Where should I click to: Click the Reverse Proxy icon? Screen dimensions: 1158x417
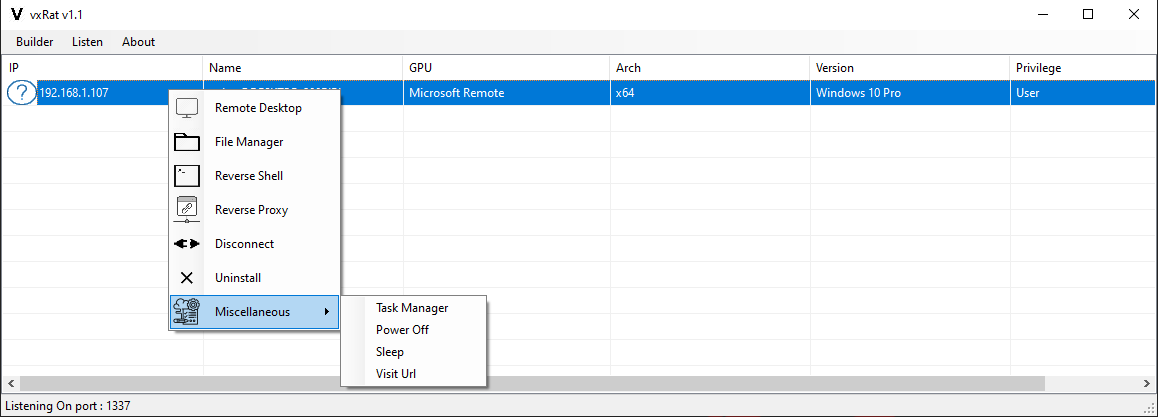(x=187, y=210)
